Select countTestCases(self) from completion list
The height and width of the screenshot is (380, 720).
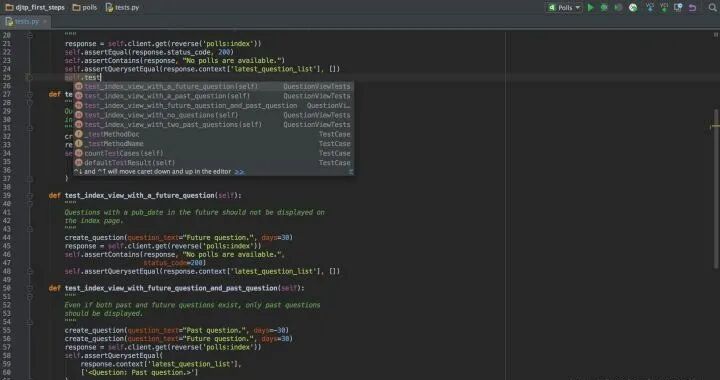(214, 153)
